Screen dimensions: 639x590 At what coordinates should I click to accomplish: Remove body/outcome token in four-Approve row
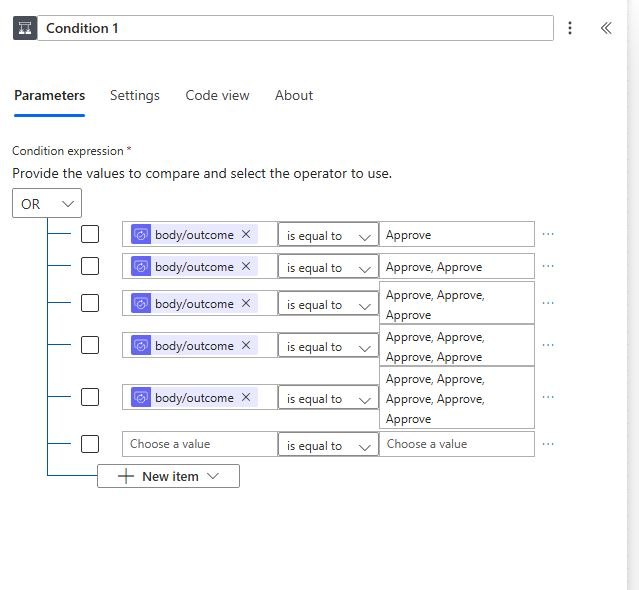tap(246, 346)
